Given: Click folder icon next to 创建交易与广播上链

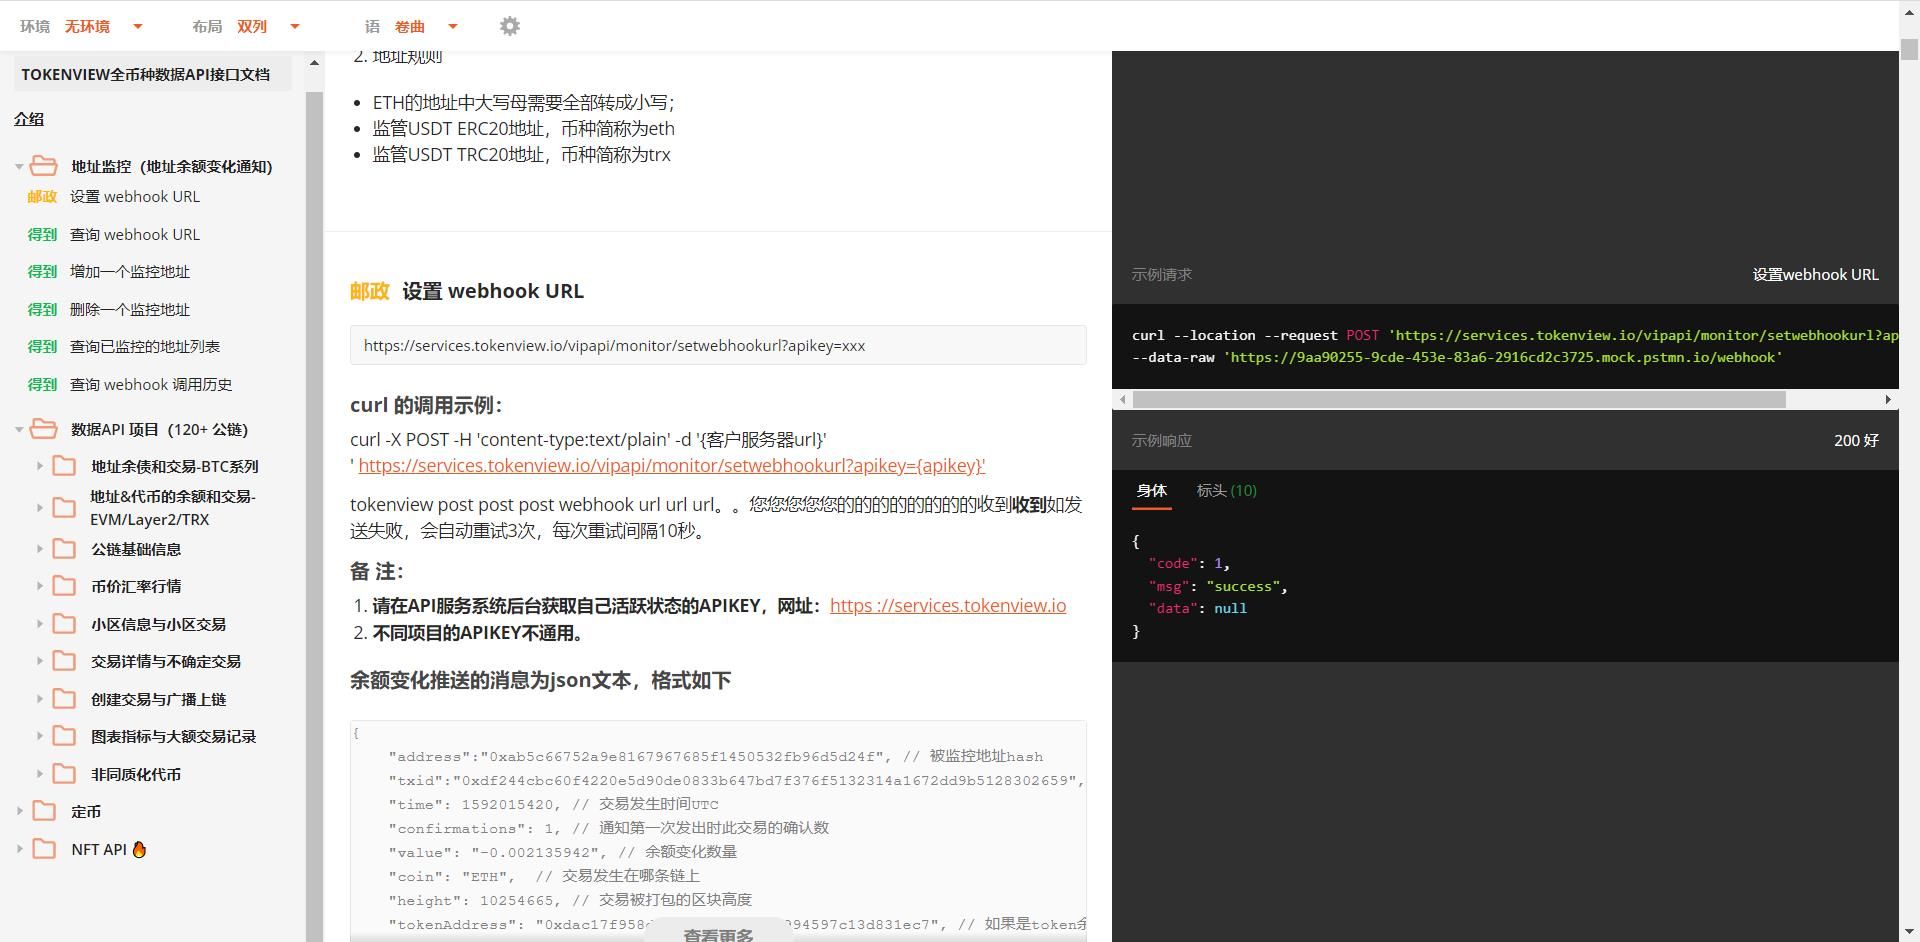Looking at the screenshot, I should pos(64,699).
